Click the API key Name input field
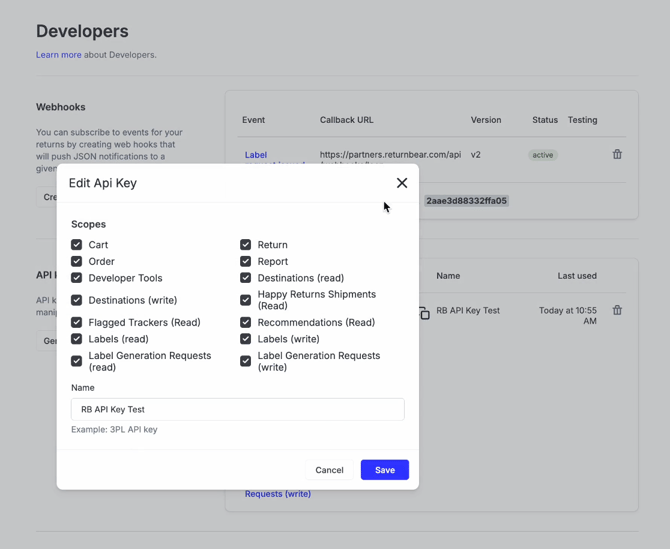 pyautogui.click(x=237, y=409)
